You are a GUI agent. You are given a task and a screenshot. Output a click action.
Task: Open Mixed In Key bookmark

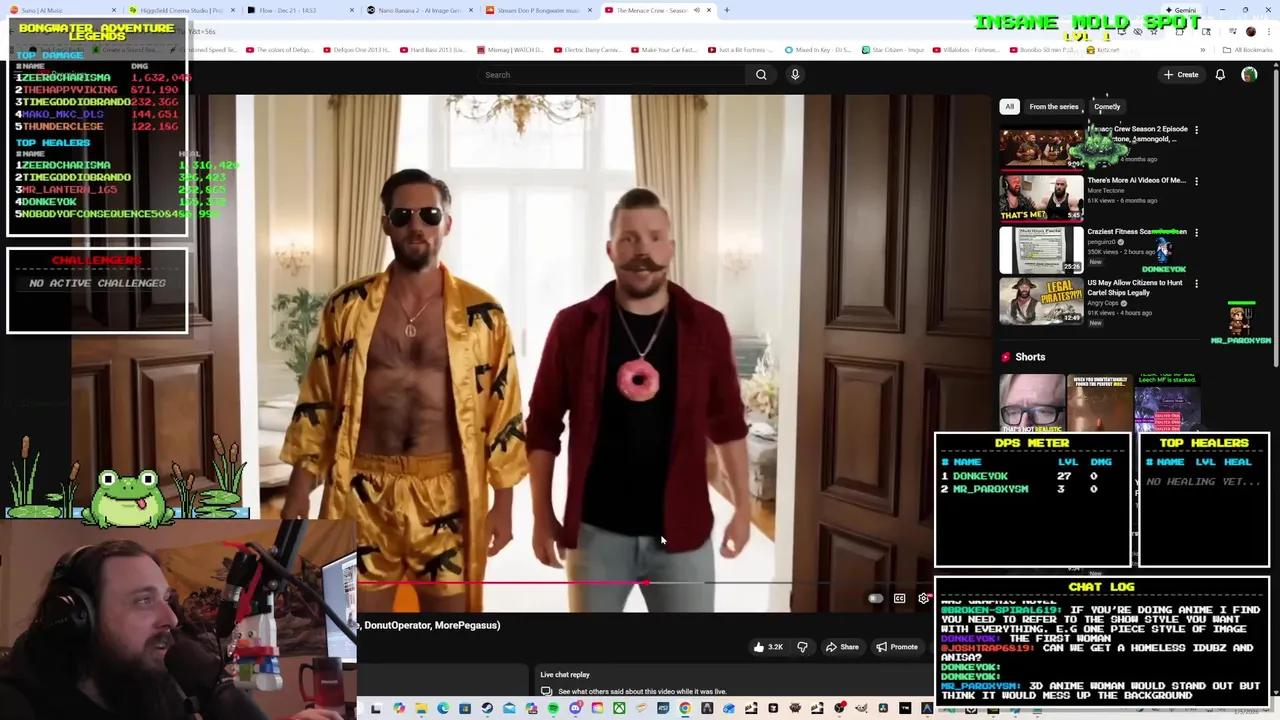tap(817, 50)
